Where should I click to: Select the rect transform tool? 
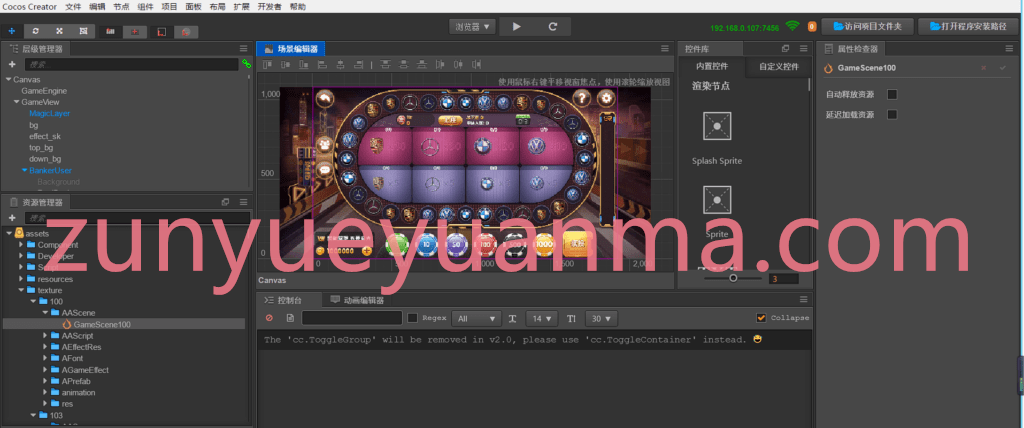point(83,31)
